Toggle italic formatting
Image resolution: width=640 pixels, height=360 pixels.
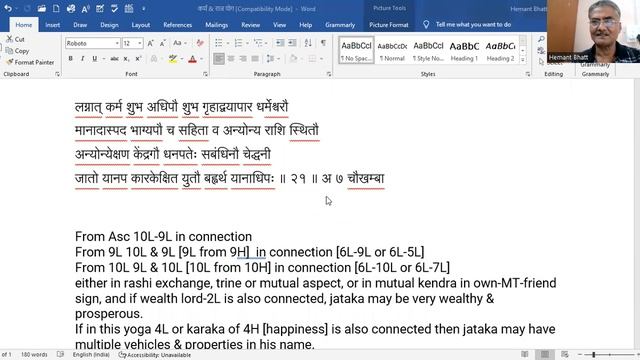[82, 59]
